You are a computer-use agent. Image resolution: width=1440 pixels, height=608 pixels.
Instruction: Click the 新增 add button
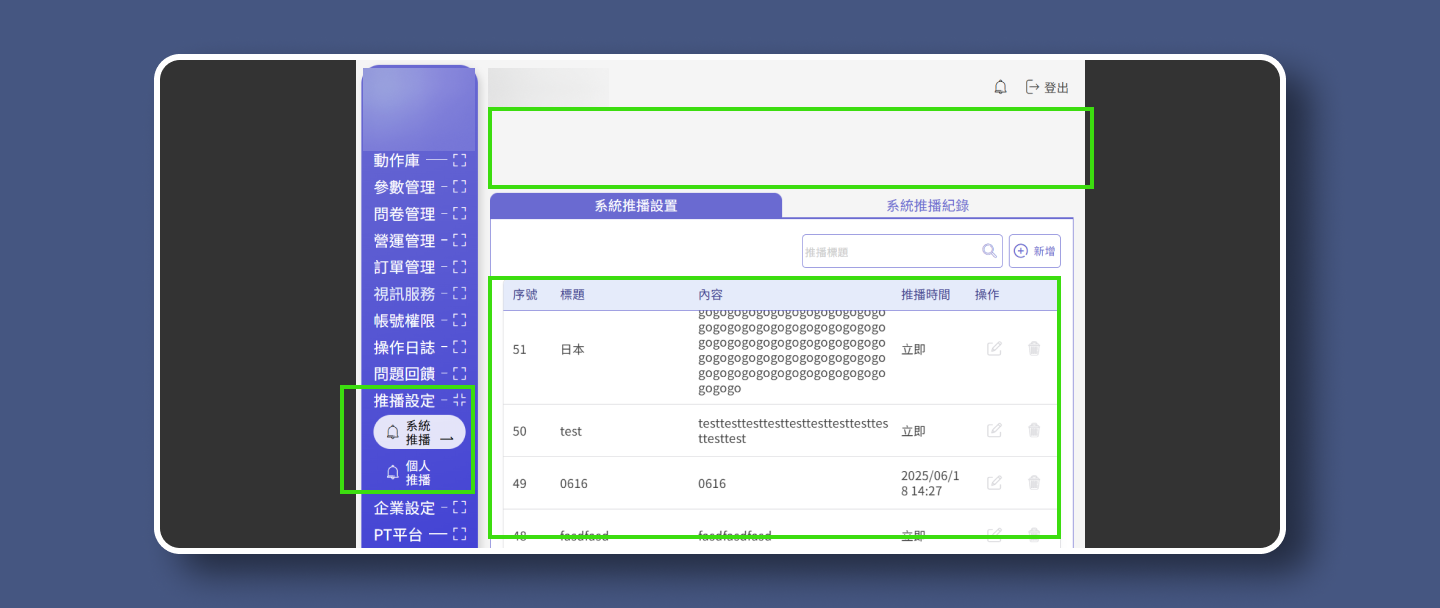click(x=1035, y=251)
